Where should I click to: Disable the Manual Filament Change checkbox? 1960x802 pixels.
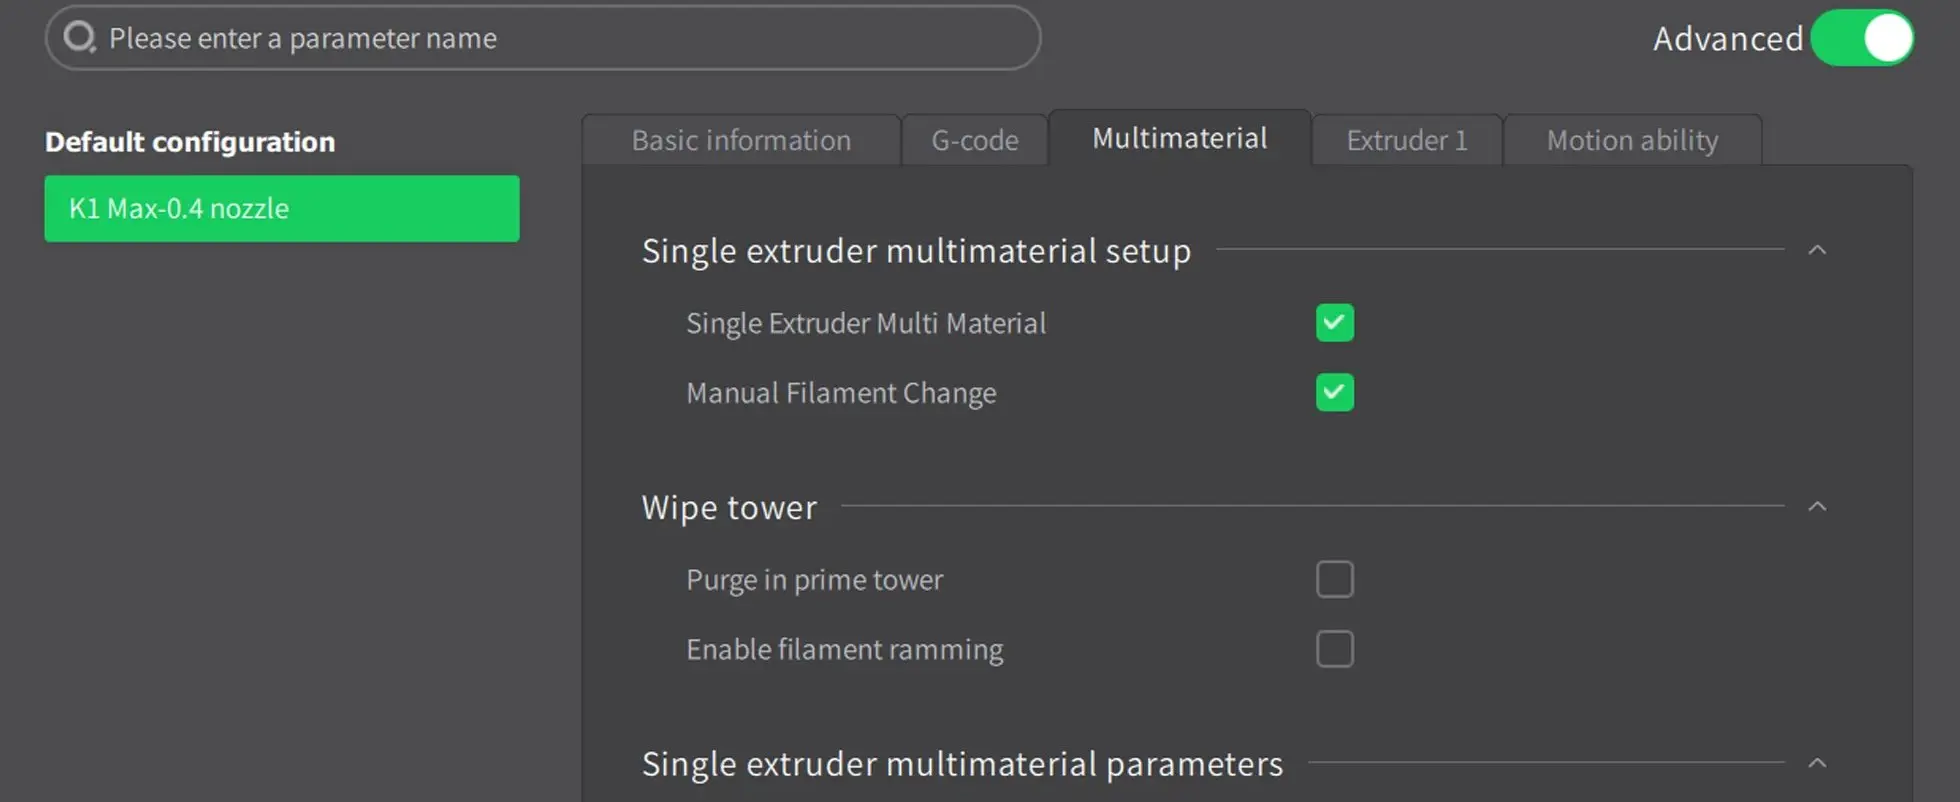[x=1334, y=392]
